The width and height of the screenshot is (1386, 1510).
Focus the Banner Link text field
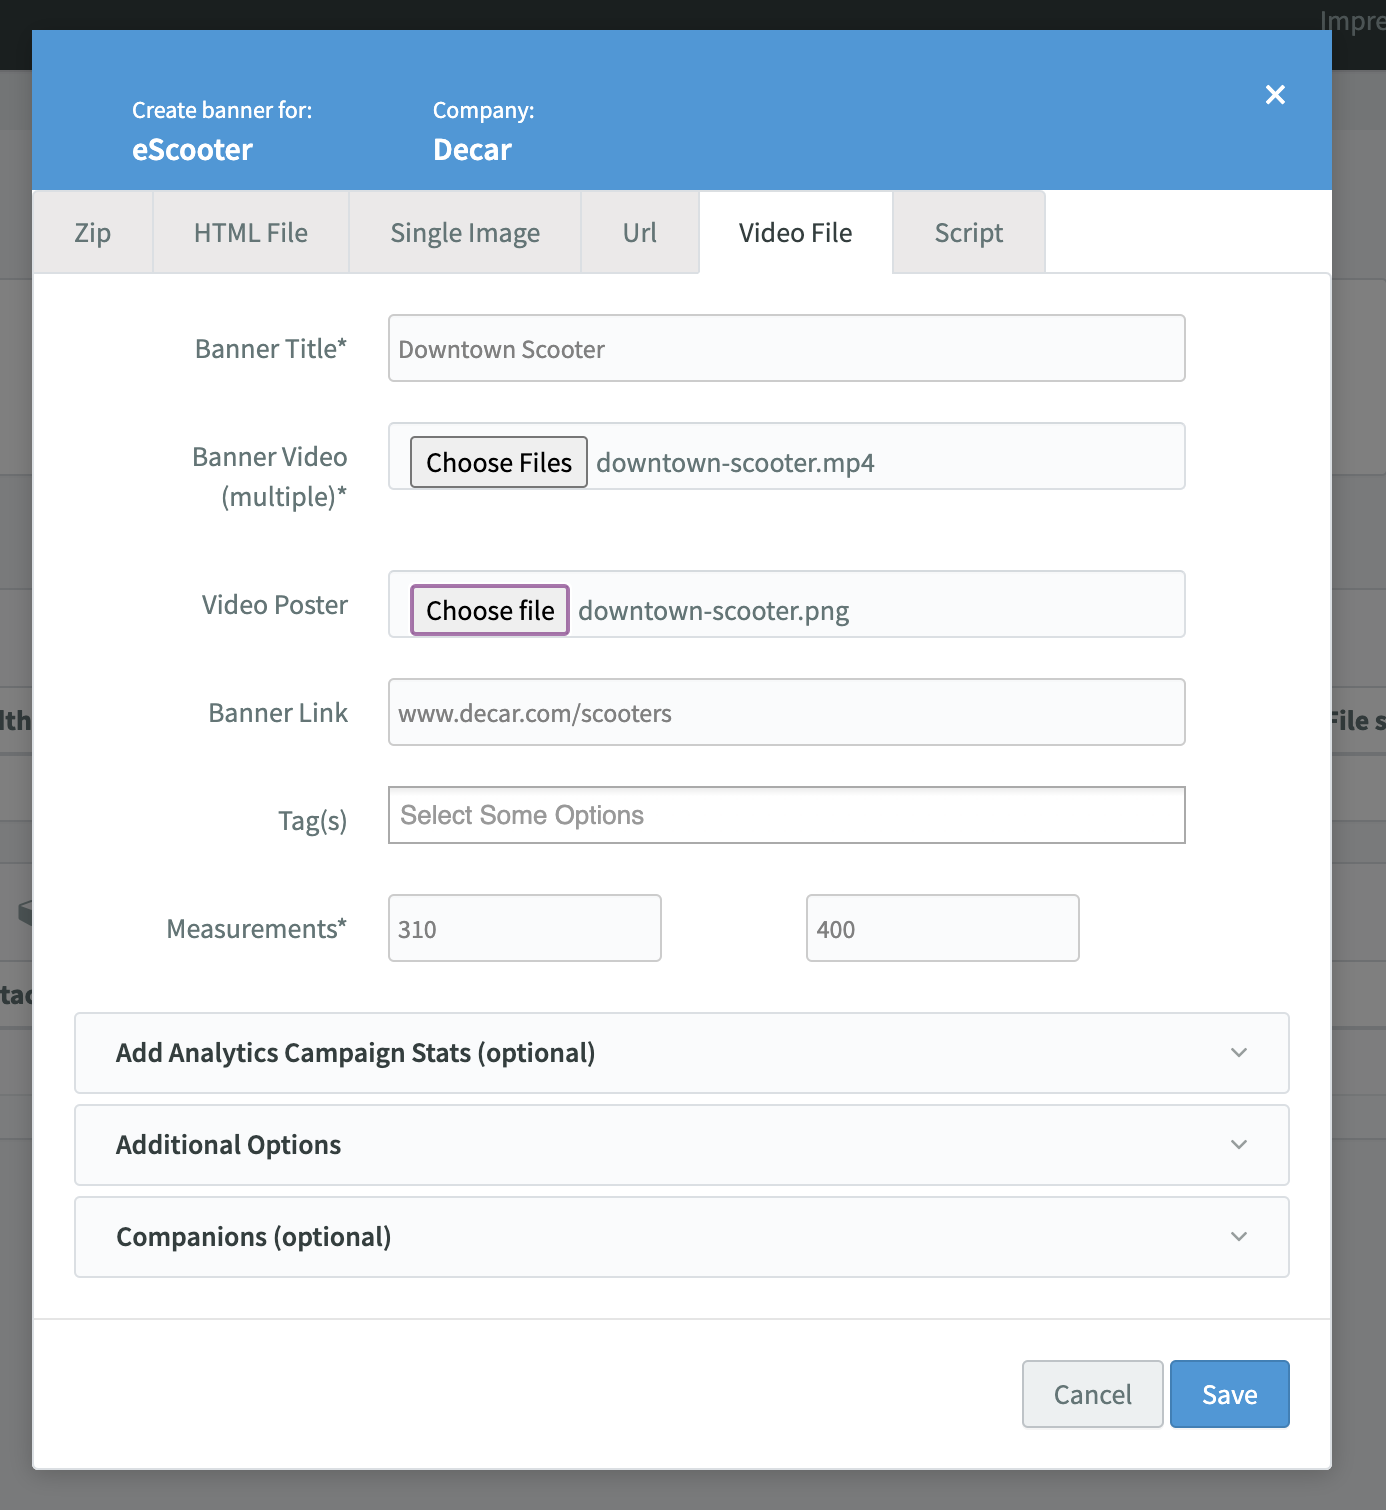tap(786, 713)
